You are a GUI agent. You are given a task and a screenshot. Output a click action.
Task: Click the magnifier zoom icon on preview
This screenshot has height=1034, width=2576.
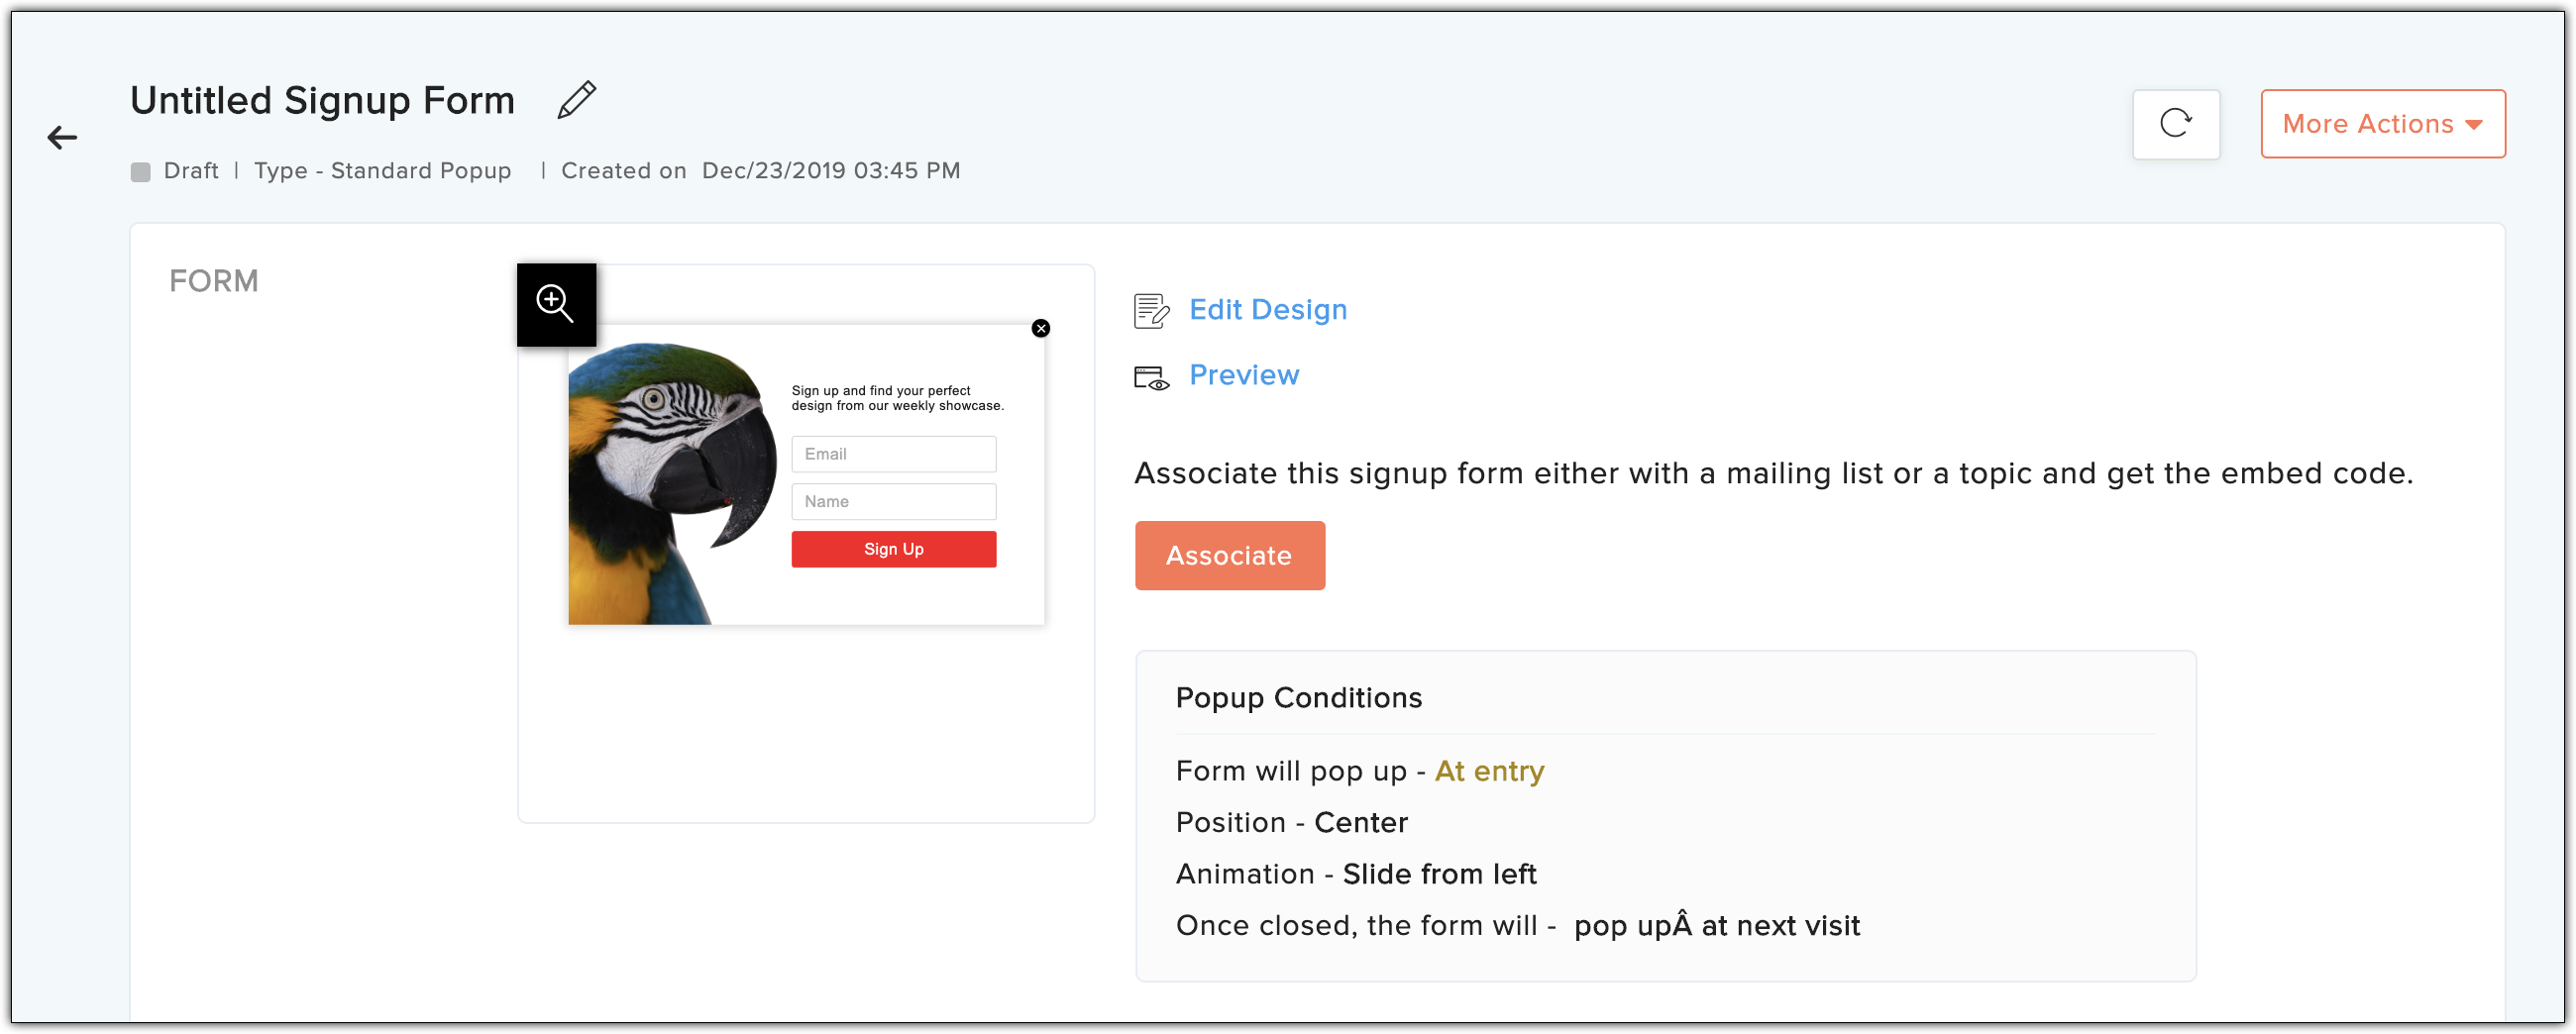pos(556,304)
